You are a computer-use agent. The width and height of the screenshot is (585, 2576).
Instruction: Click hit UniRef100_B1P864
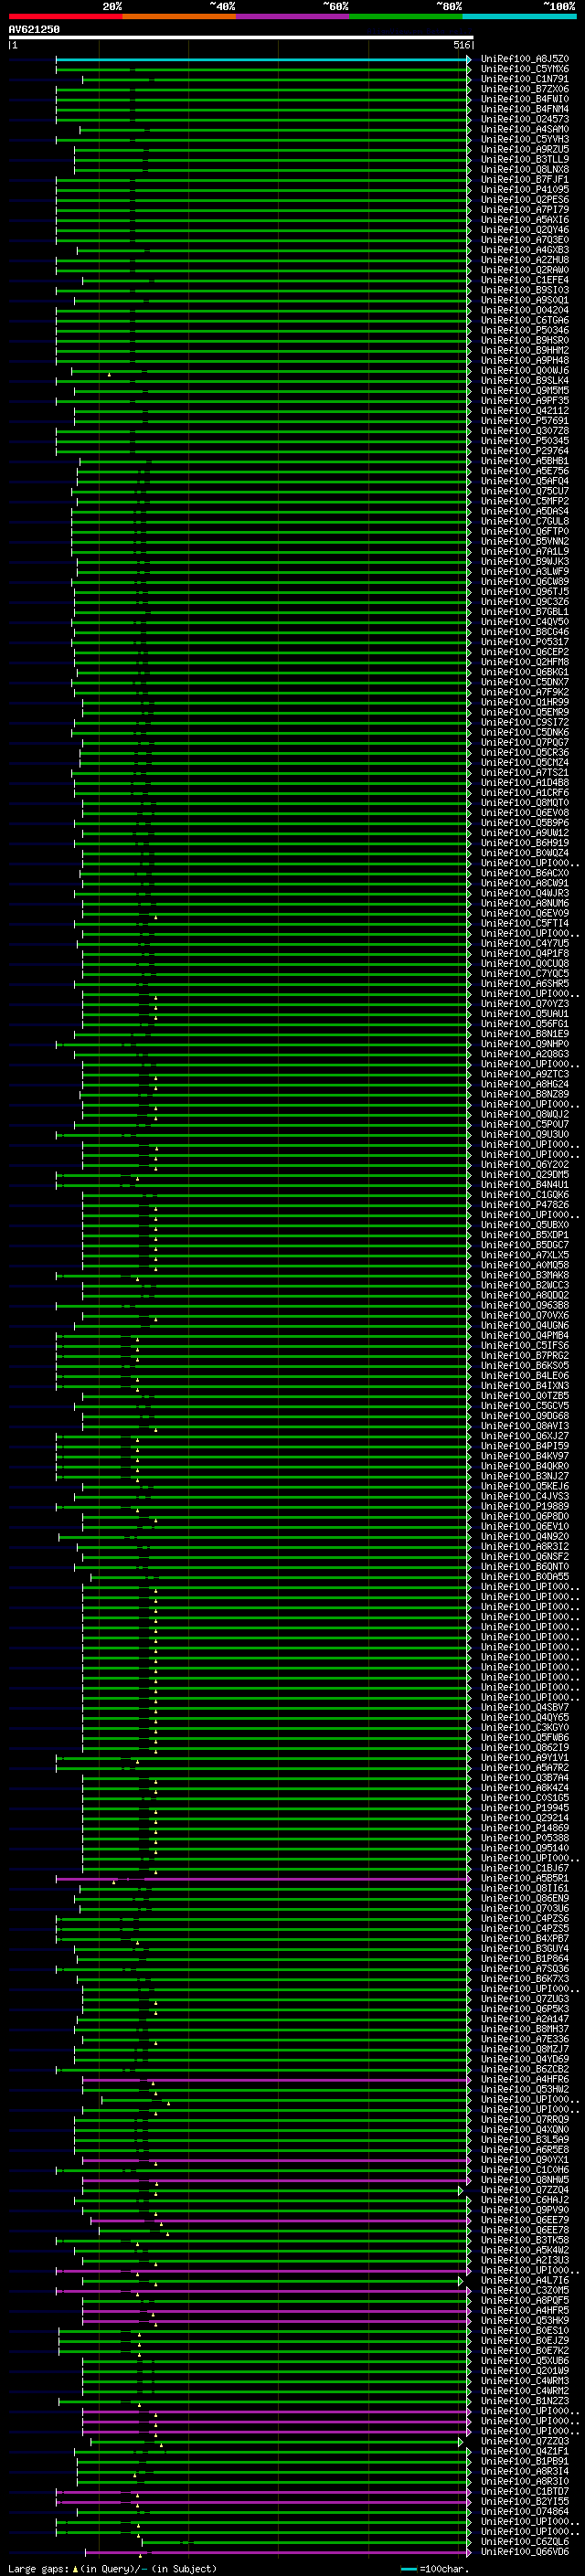coord(525,1958)
